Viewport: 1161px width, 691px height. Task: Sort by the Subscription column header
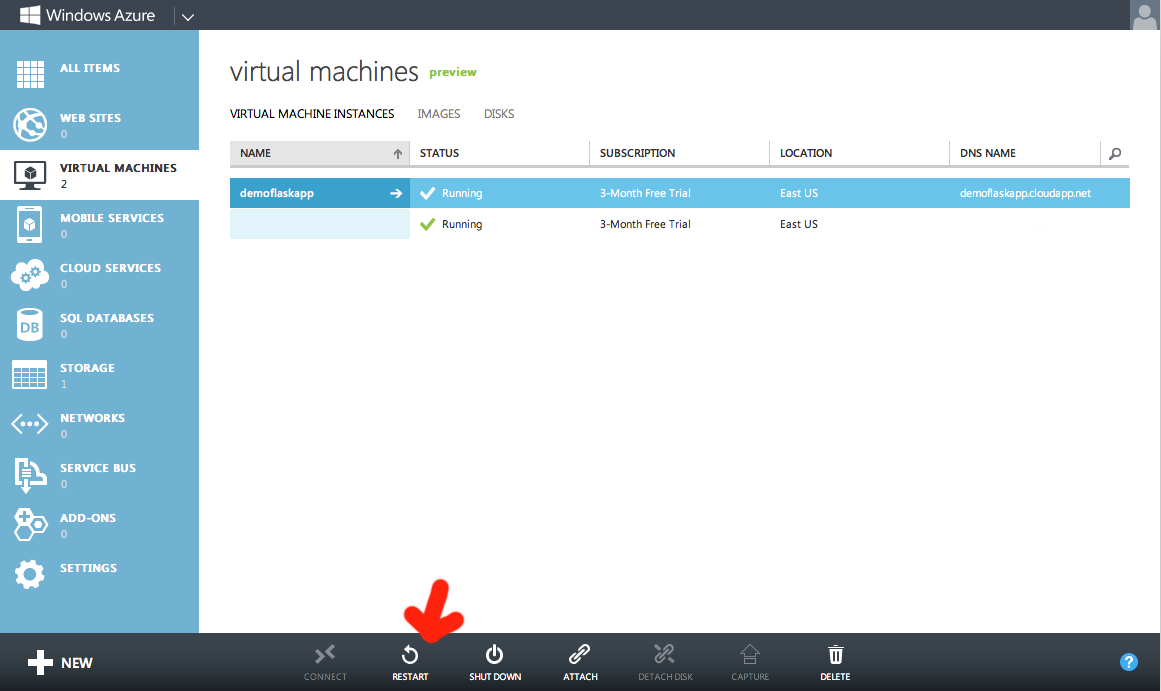click(x=680, y=153)
